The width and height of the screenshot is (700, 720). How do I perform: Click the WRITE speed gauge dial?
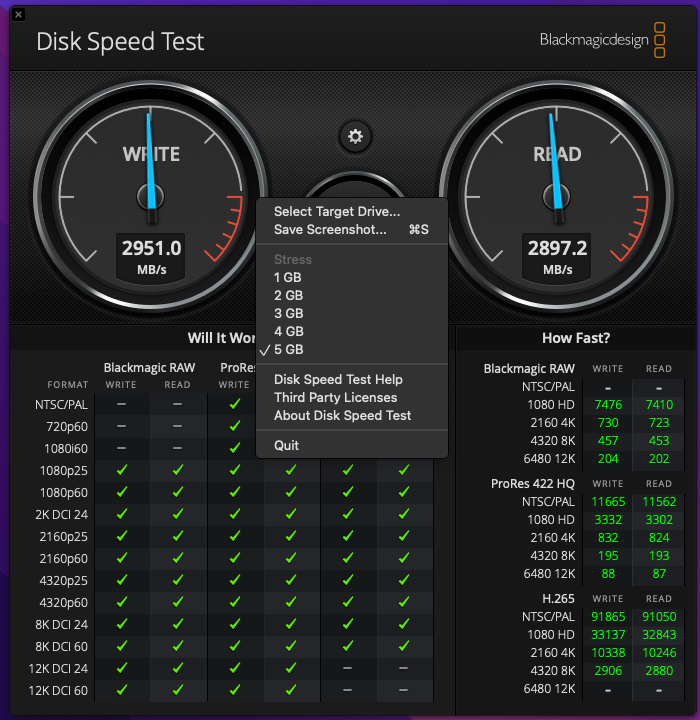coord(151,197)
